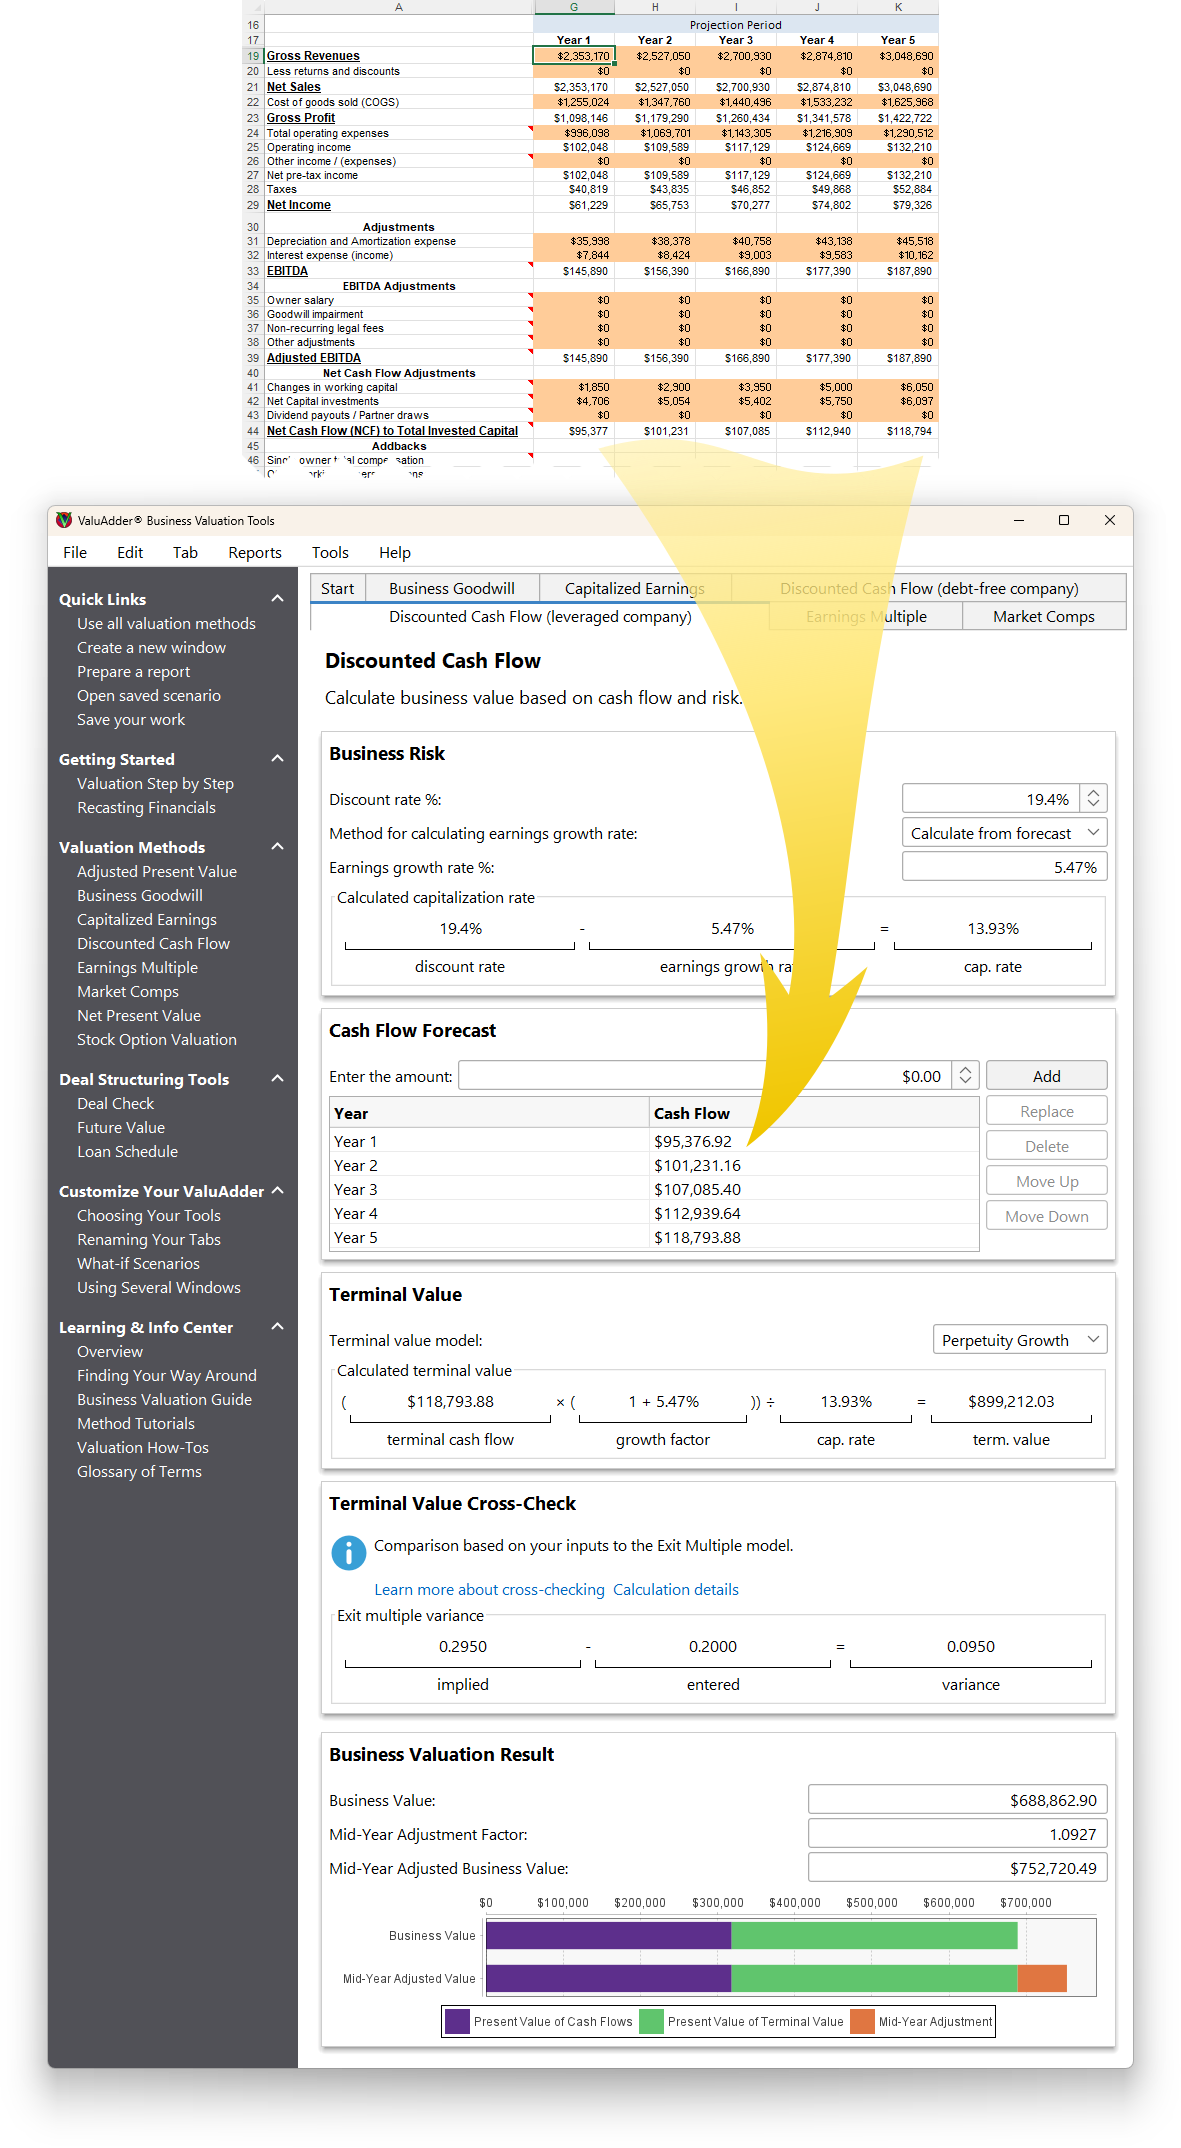This screenshot has height=2148, width=1181.
Task: Click the Add button
Action: point(1047,1075)
